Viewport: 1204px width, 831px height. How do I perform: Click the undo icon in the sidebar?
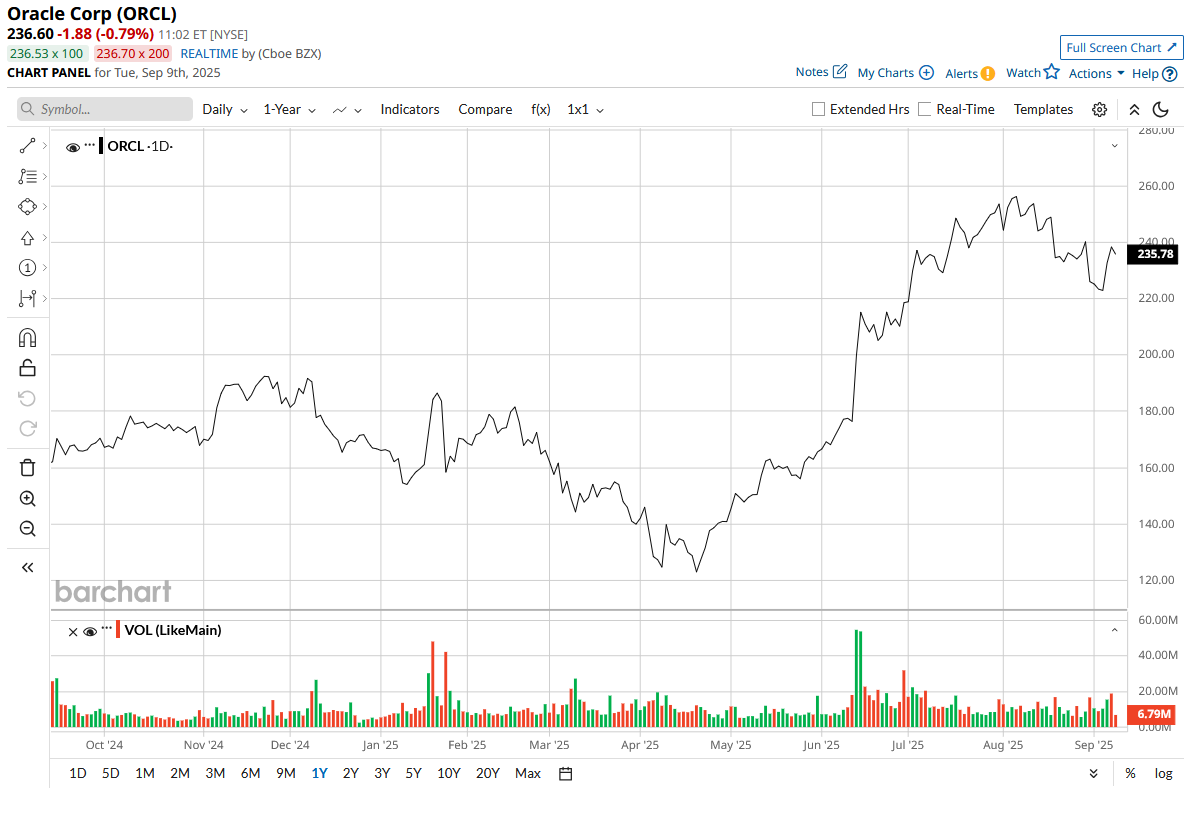click(x=27, y=398)
